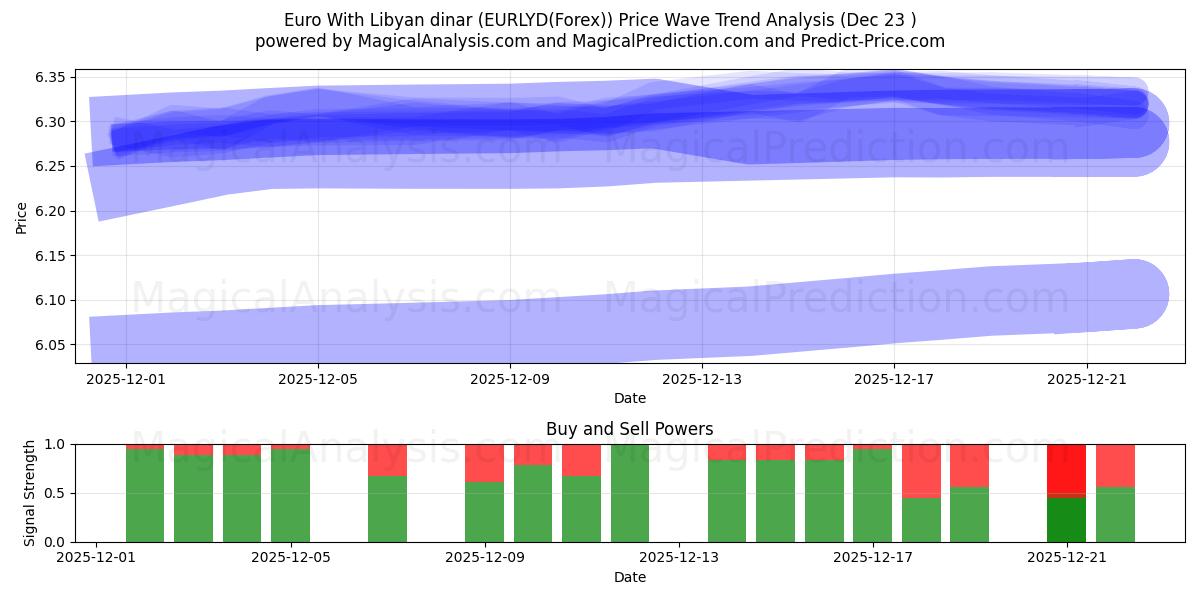
Task: Select the Signal Strength axis label
Action: tap(30, 492)
